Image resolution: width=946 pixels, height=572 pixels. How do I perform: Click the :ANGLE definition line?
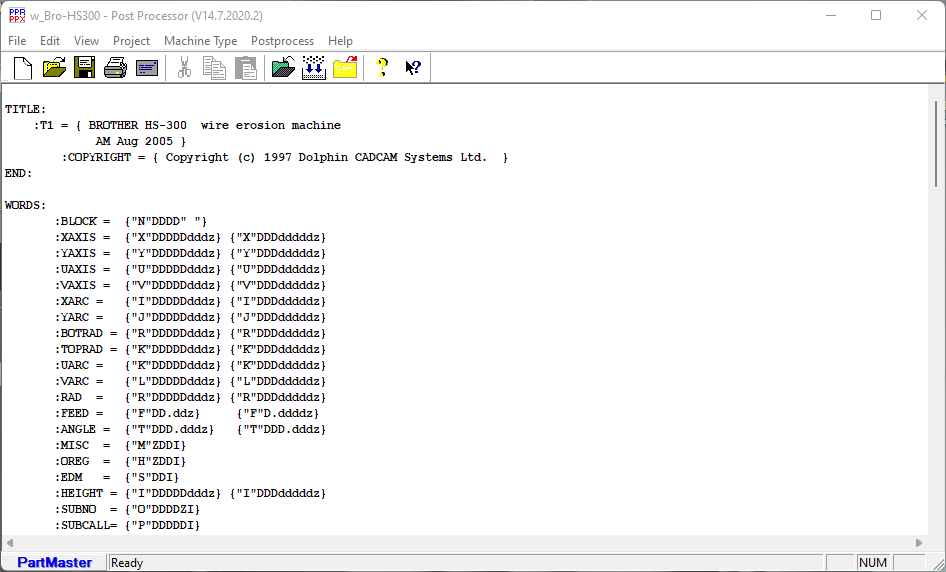[191, 429]
